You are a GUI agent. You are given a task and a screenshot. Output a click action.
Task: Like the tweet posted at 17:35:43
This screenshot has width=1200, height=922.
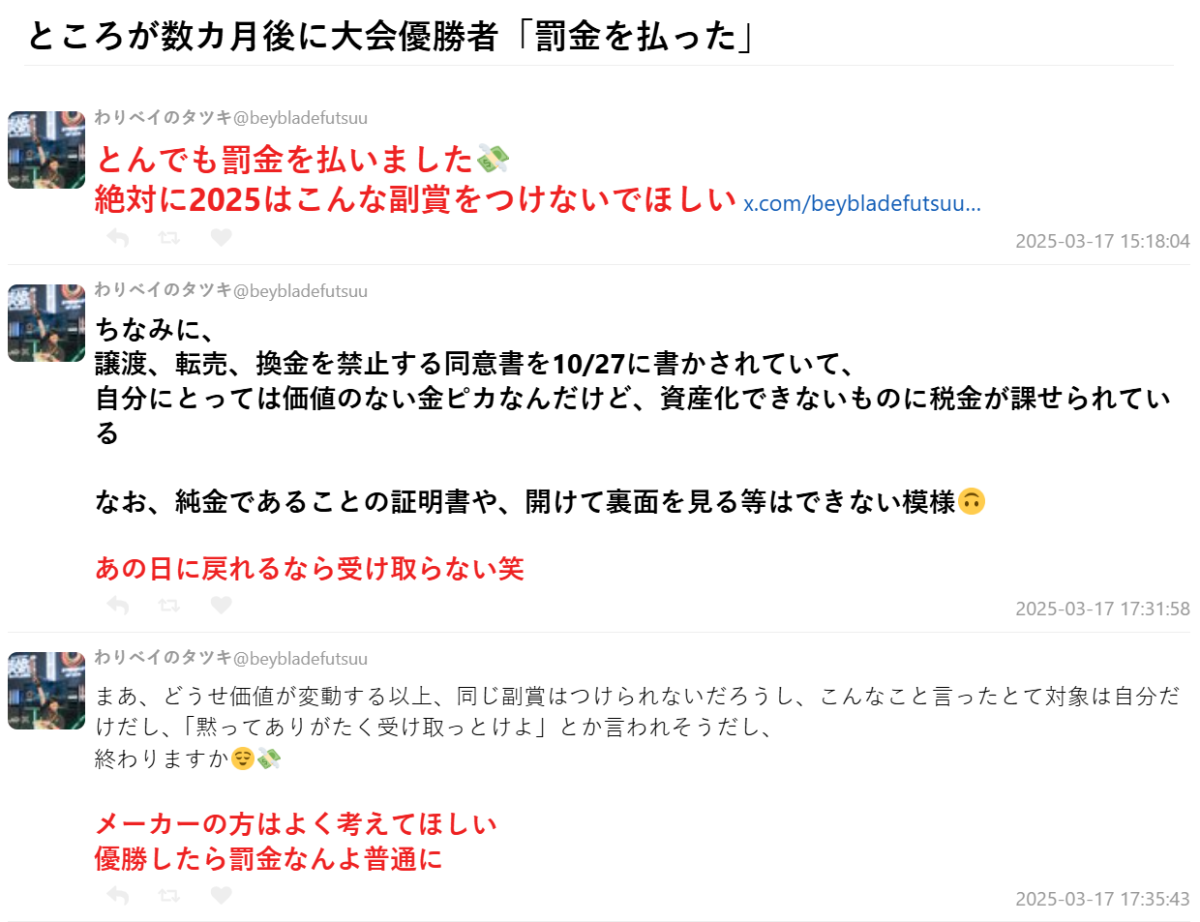(x=221, y=894)
